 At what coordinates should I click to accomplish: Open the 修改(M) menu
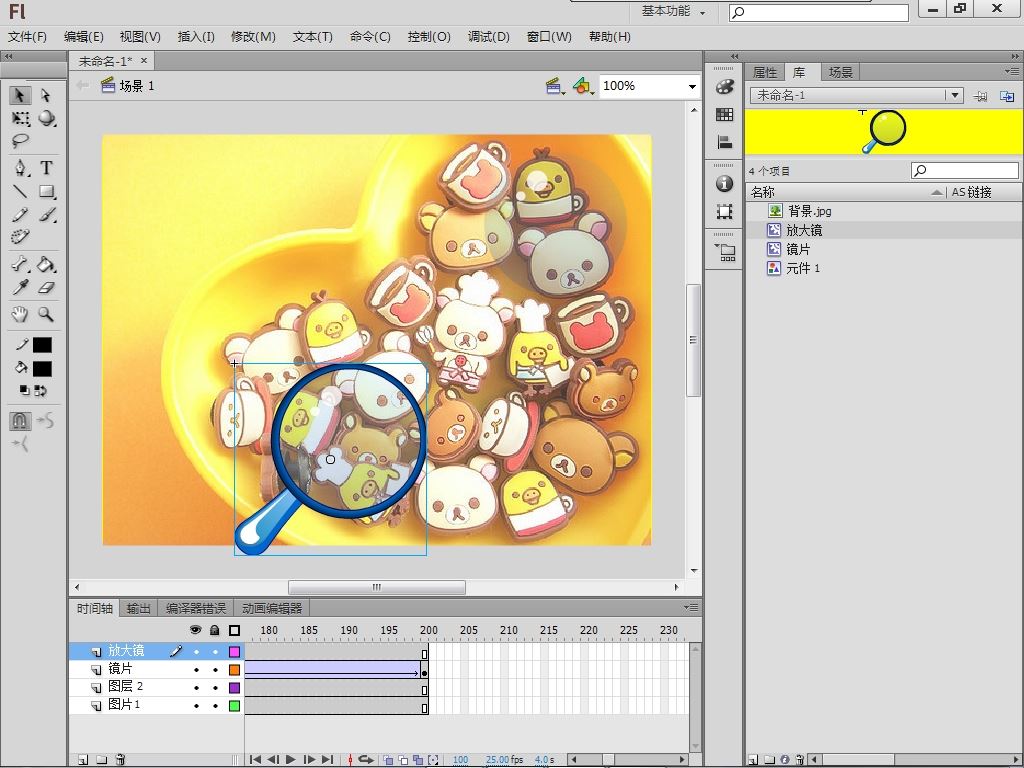[253, 37]
